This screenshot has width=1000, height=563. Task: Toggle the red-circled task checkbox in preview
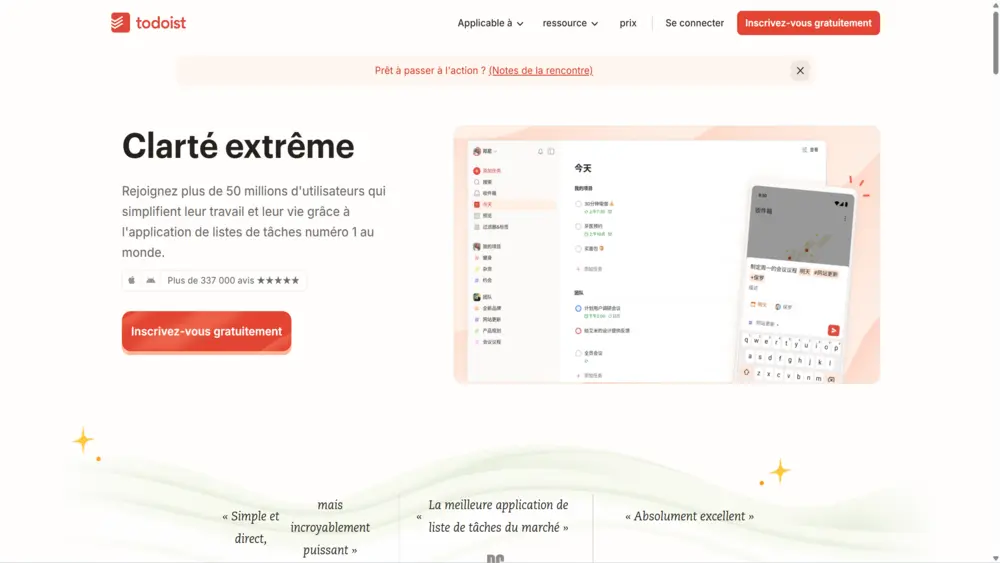pos(578,331)
